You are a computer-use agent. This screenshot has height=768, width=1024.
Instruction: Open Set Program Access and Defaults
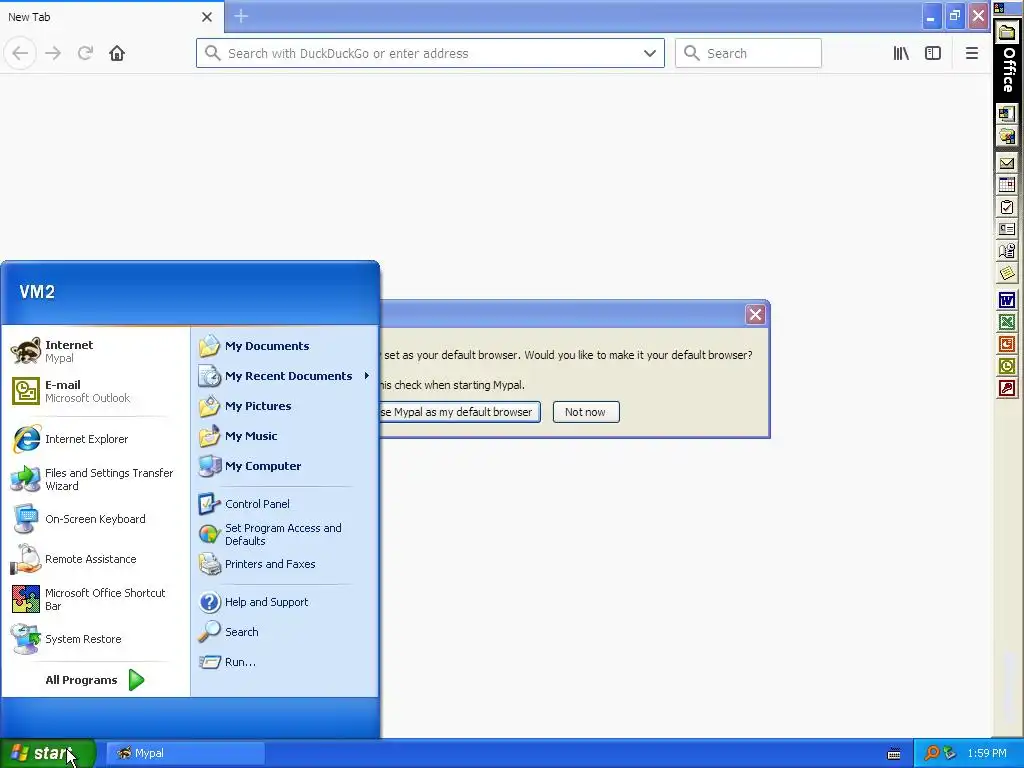[284, 534]
